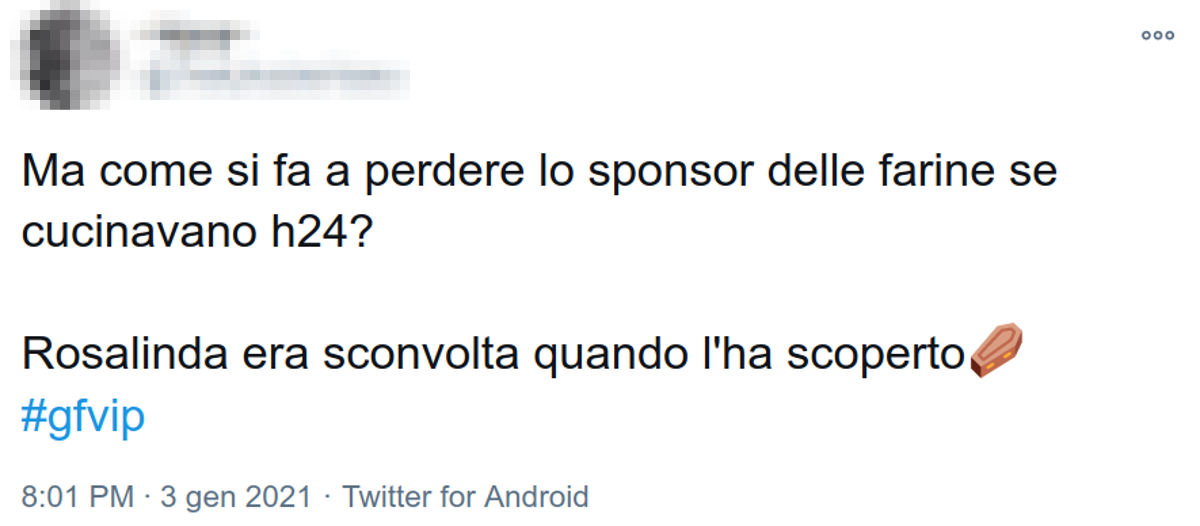Screen dimensions: 1200x526
Task: Open the three-dot more options menu
Action: (1157, 35)
